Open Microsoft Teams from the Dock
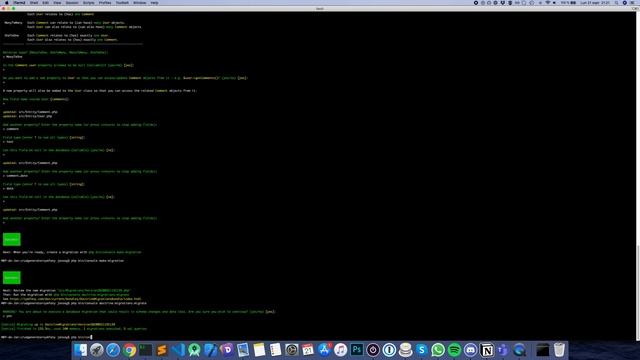 [503, 350]
